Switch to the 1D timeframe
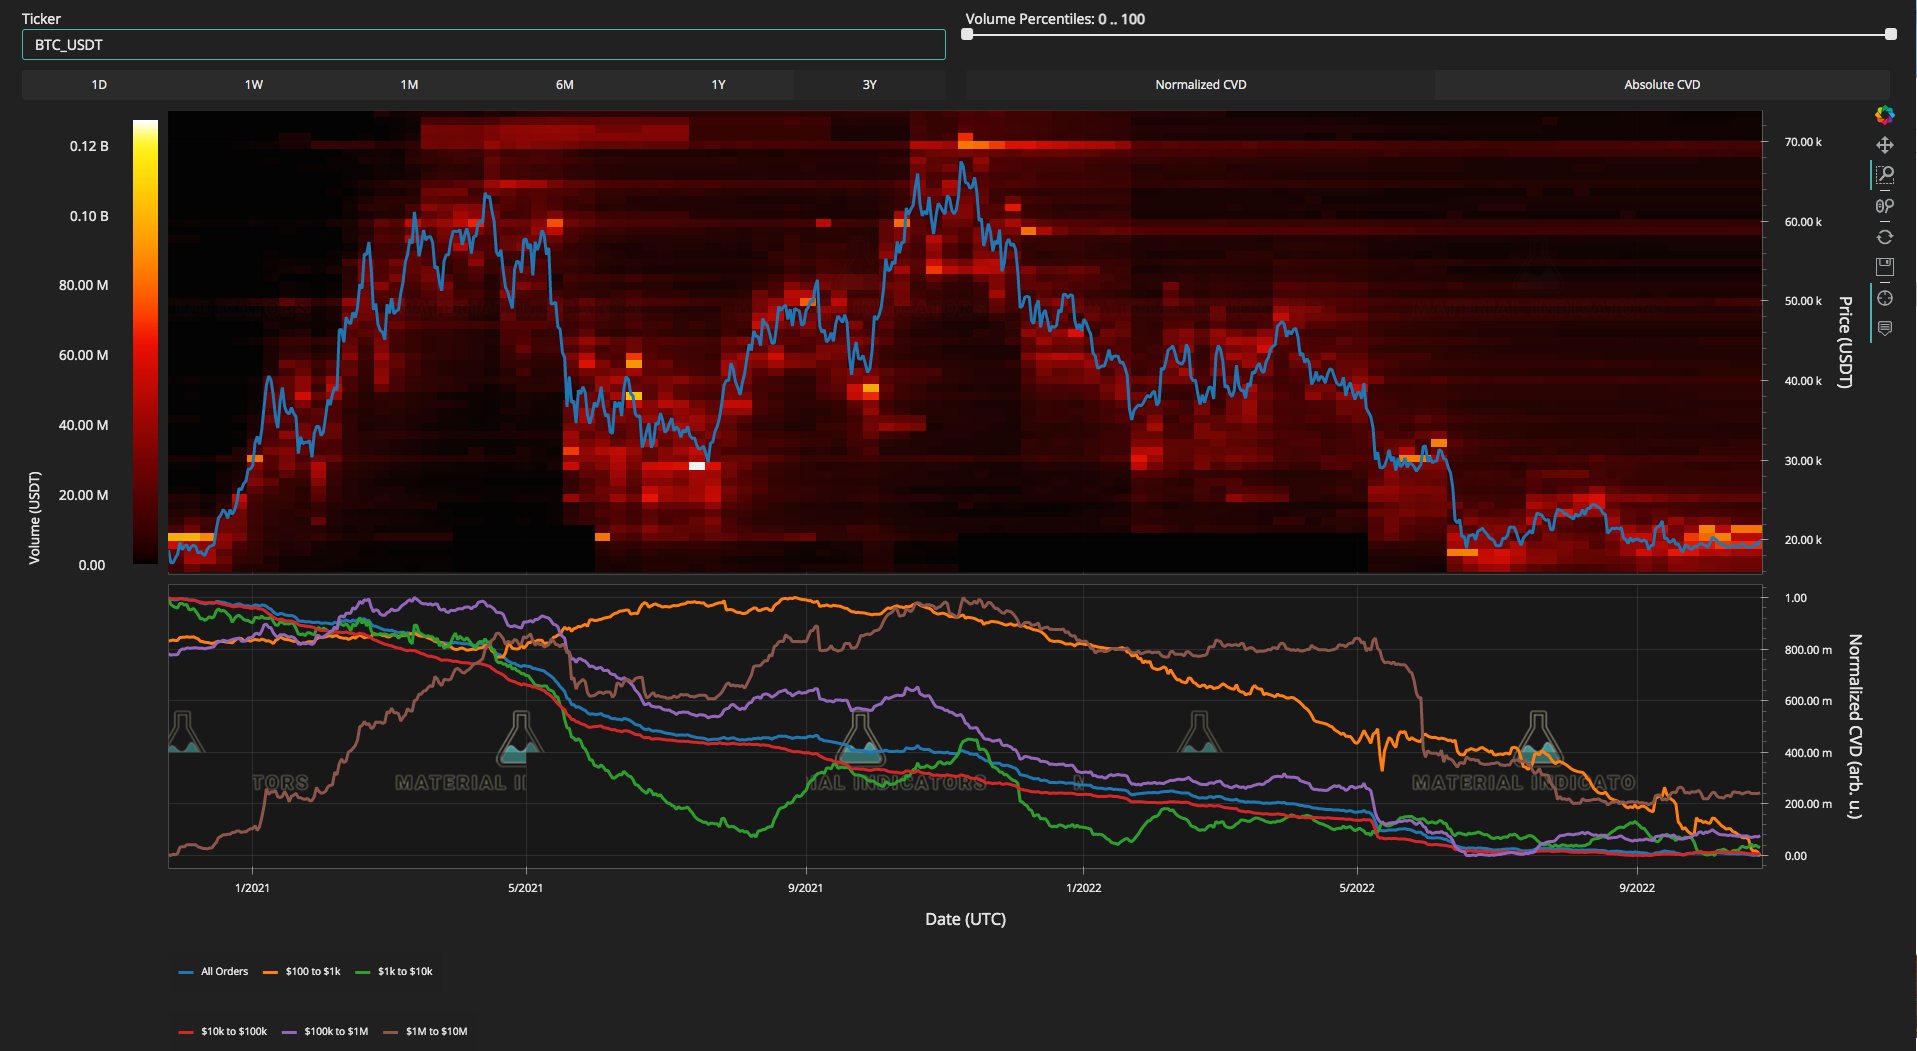 99,85
